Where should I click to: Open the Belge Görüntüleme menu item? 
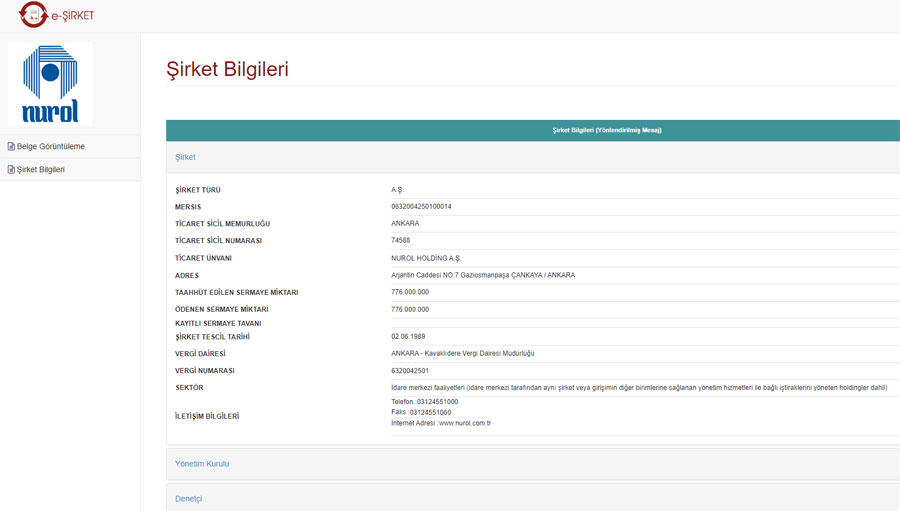tap(70, 146)
